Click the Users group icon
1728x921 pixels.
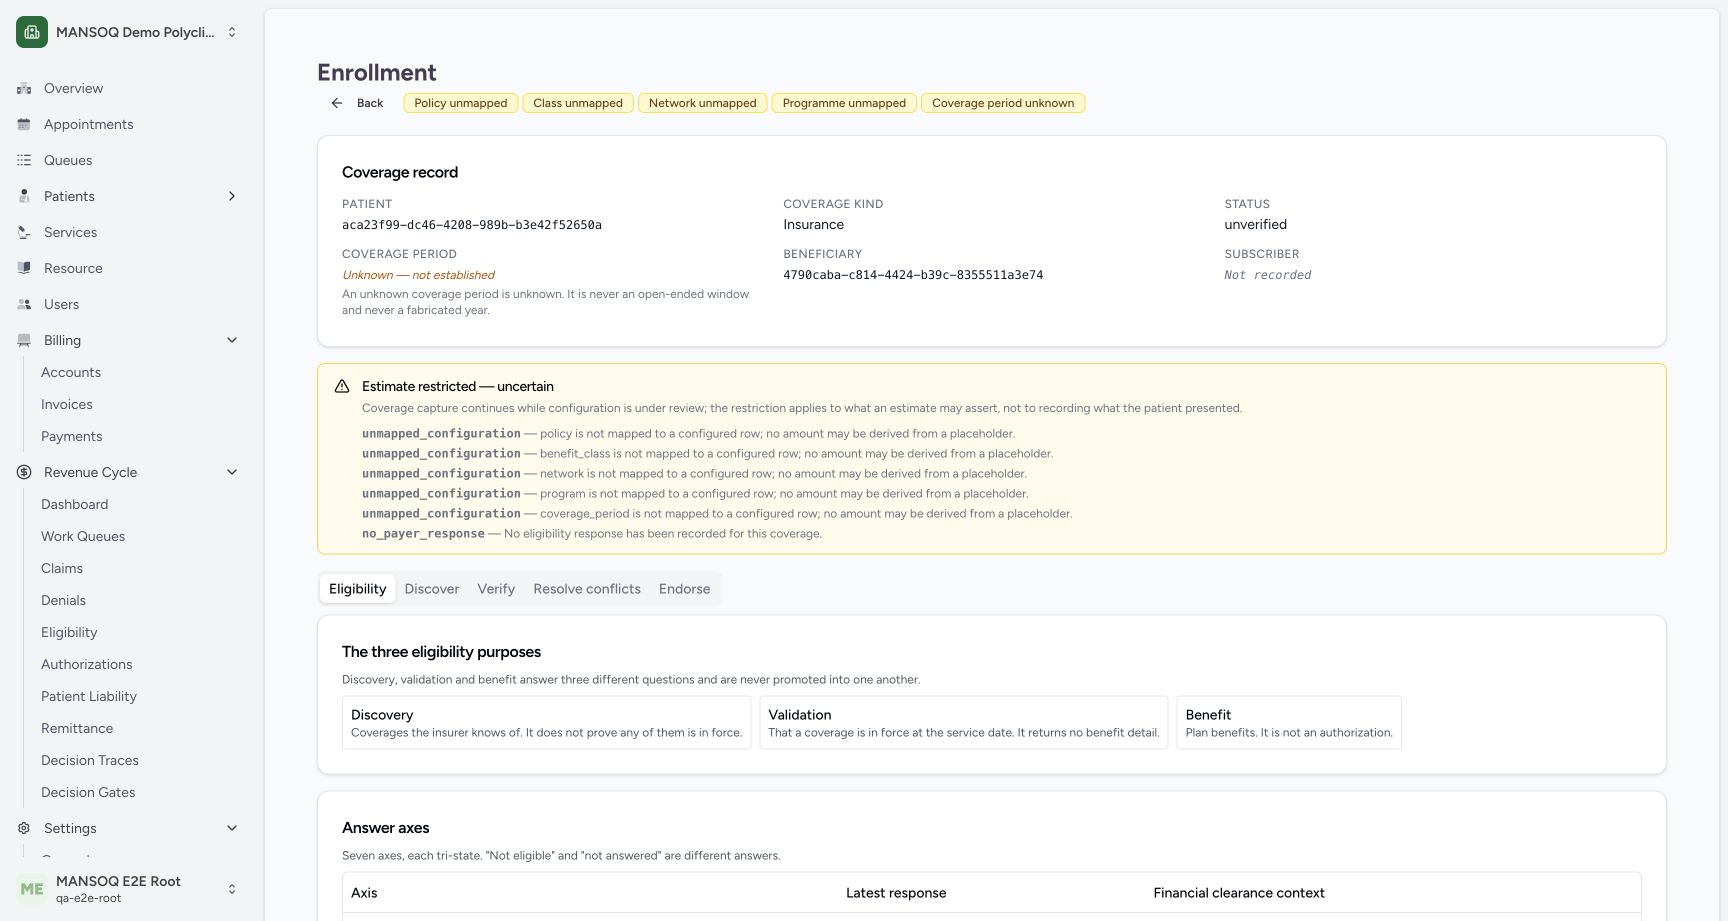point(24,304)
